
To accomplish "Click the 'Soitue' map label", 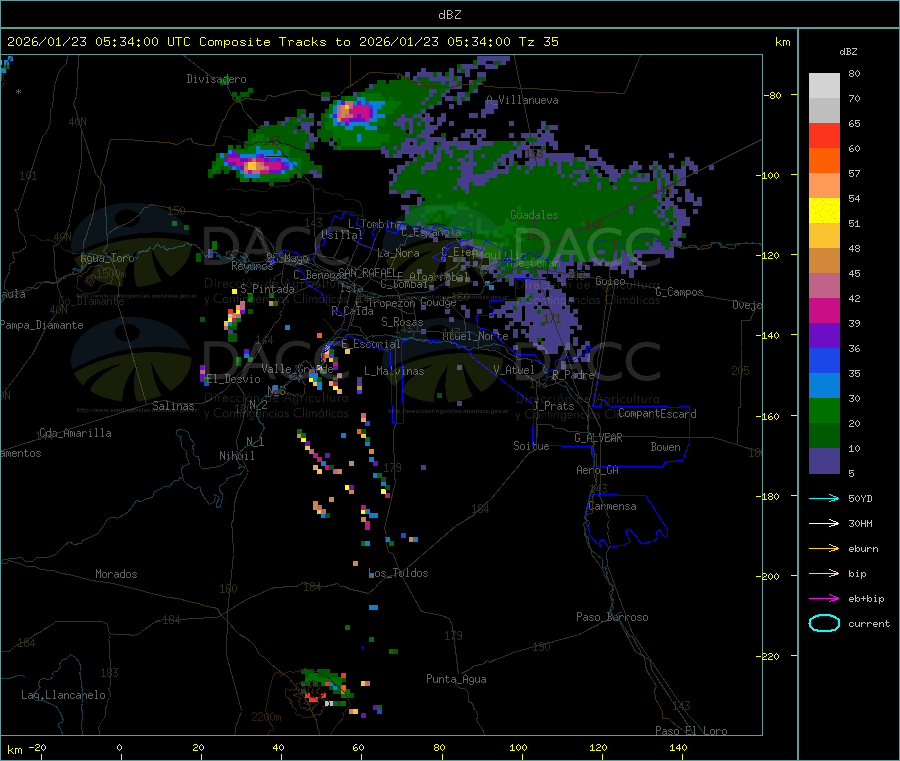I will pos(531,446).
